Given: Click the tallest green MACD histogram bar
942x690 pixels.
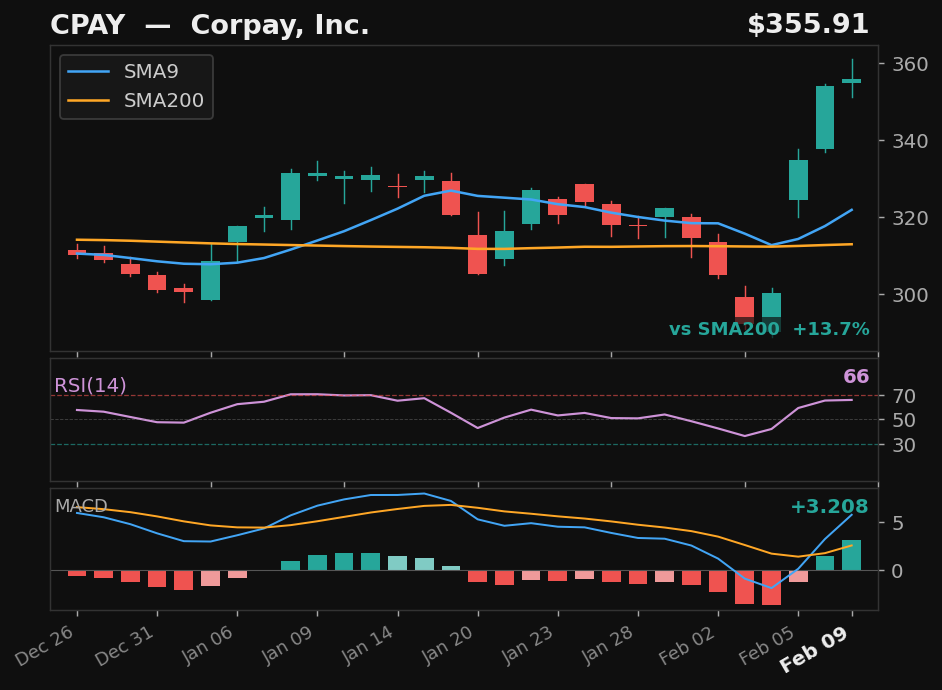Looking at the screenshot, I should (851, 555).
